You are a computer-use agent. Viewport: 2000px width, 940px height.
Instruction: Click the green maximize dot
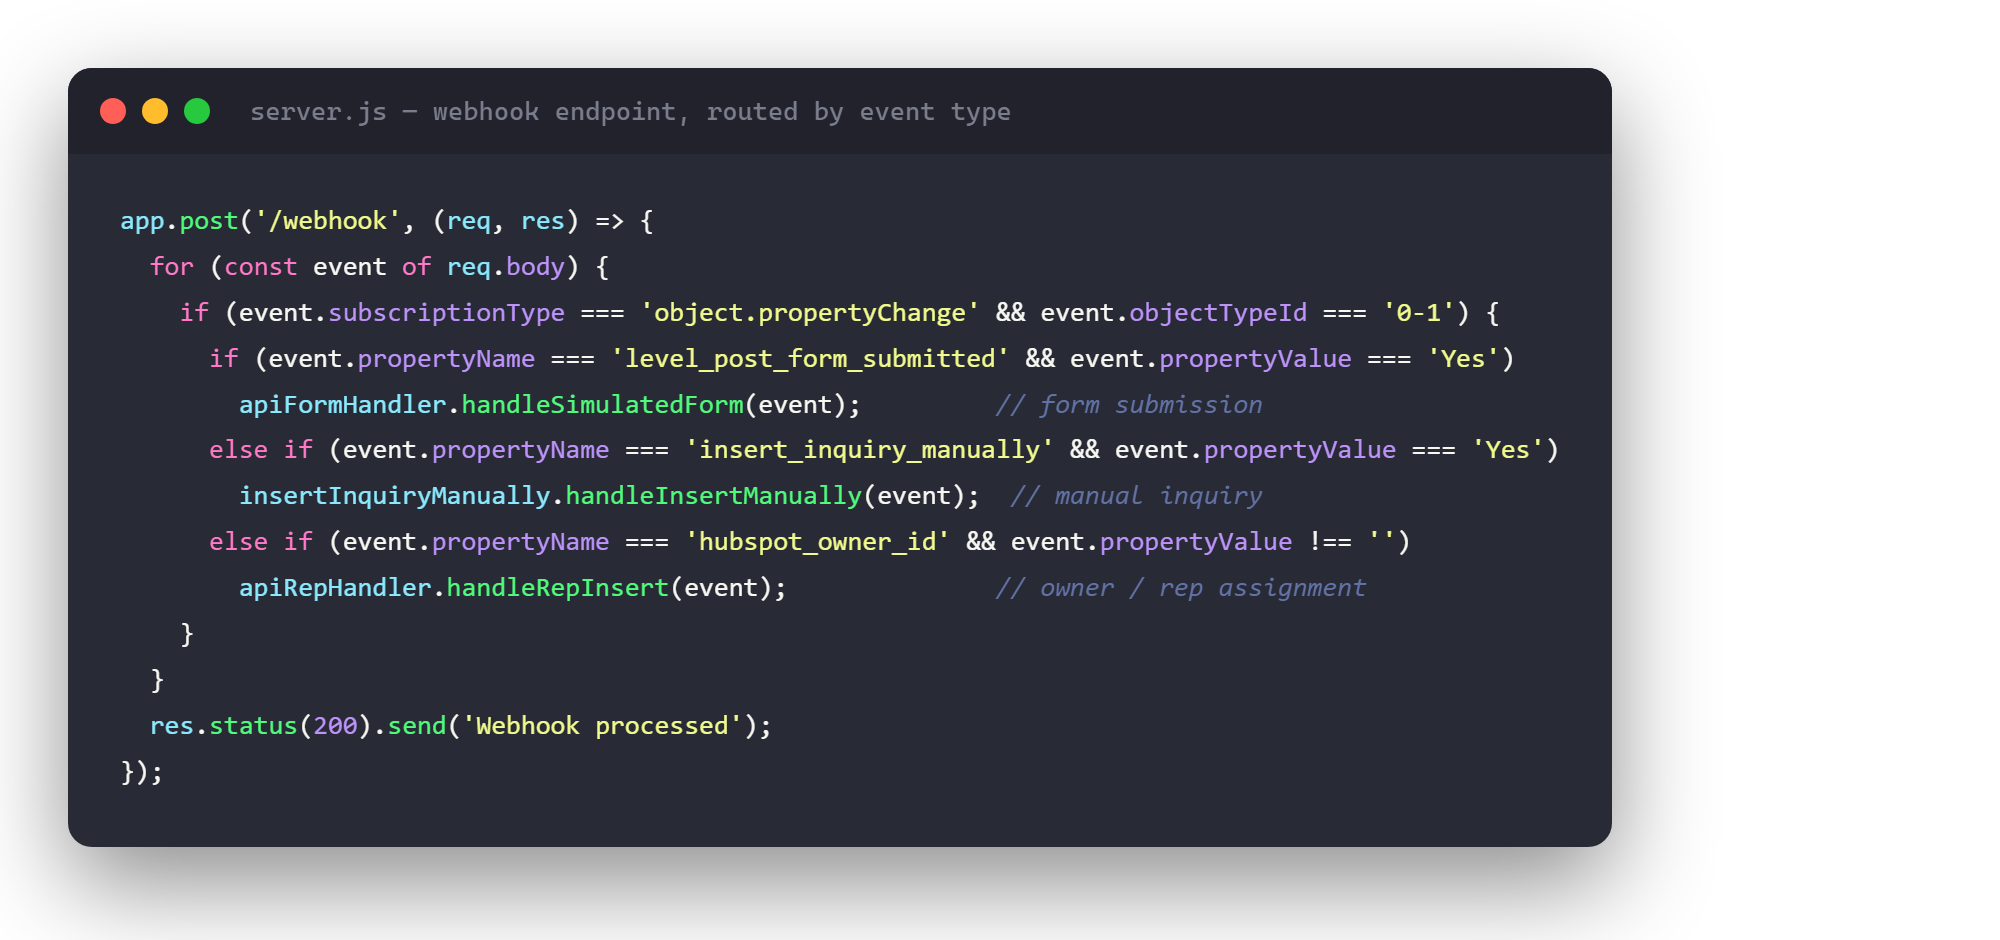[x=197, y=111]
